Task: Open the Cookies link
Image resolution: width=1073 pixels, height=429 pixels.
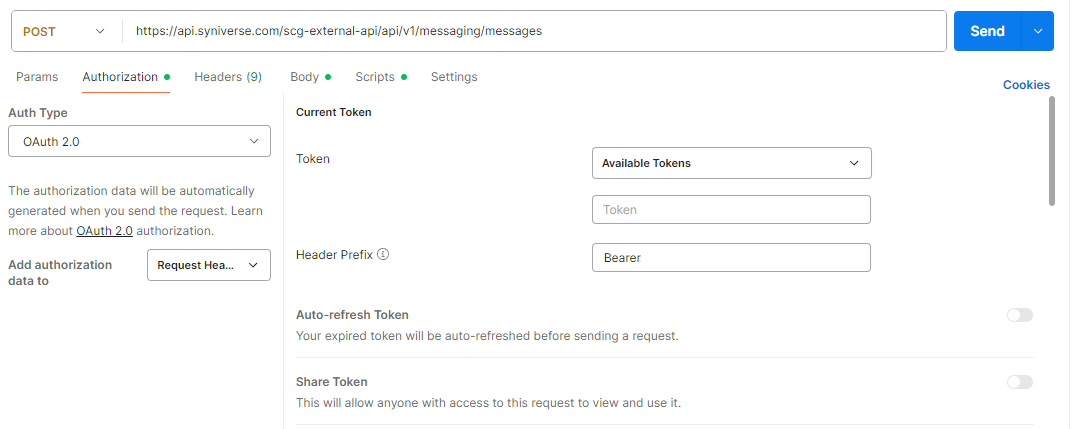Action: (x=1026, y=85)
